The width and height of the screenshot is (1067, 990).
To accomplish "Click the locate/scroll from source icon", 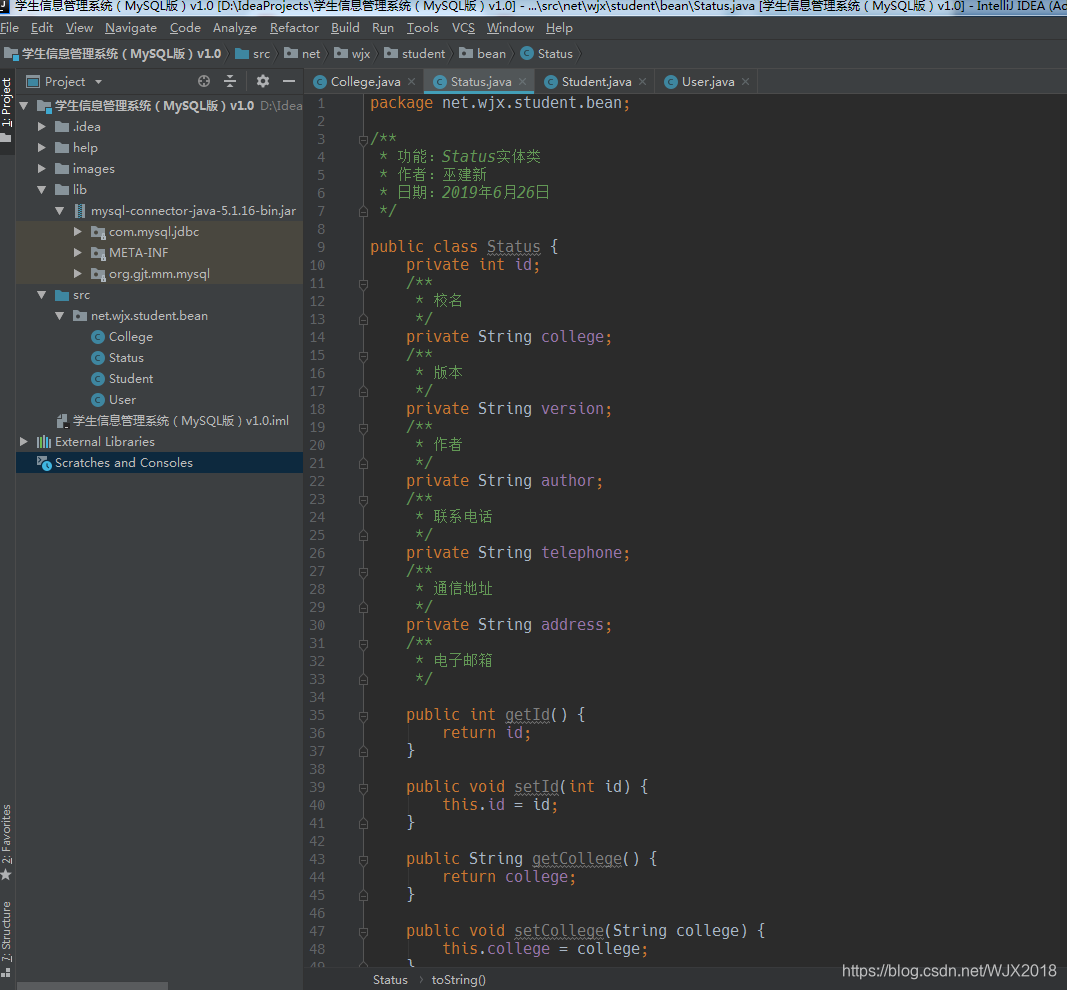I will point(203,82).
